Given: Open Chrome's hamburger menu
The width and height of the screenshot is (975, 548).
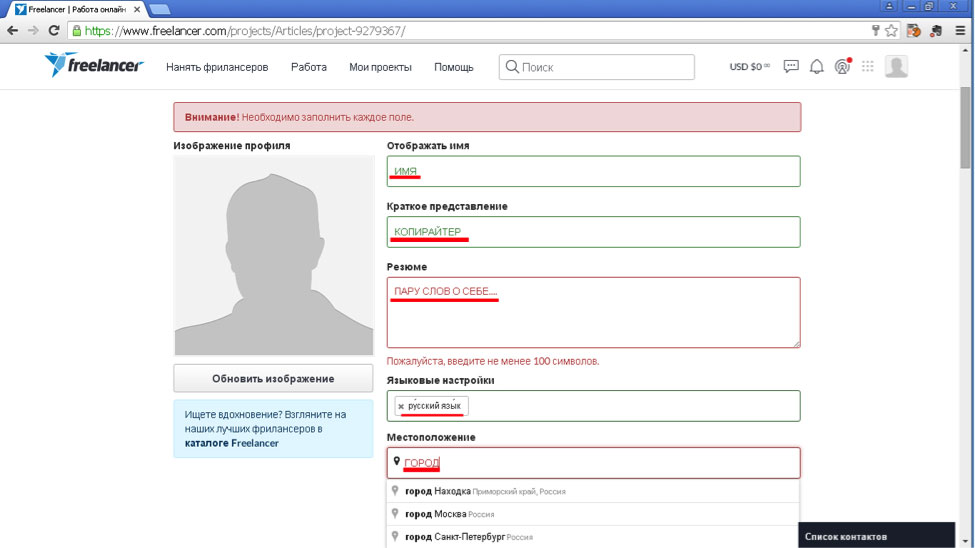Looking at the screenshot, I should pyautogui.click(x=960, y=30).
